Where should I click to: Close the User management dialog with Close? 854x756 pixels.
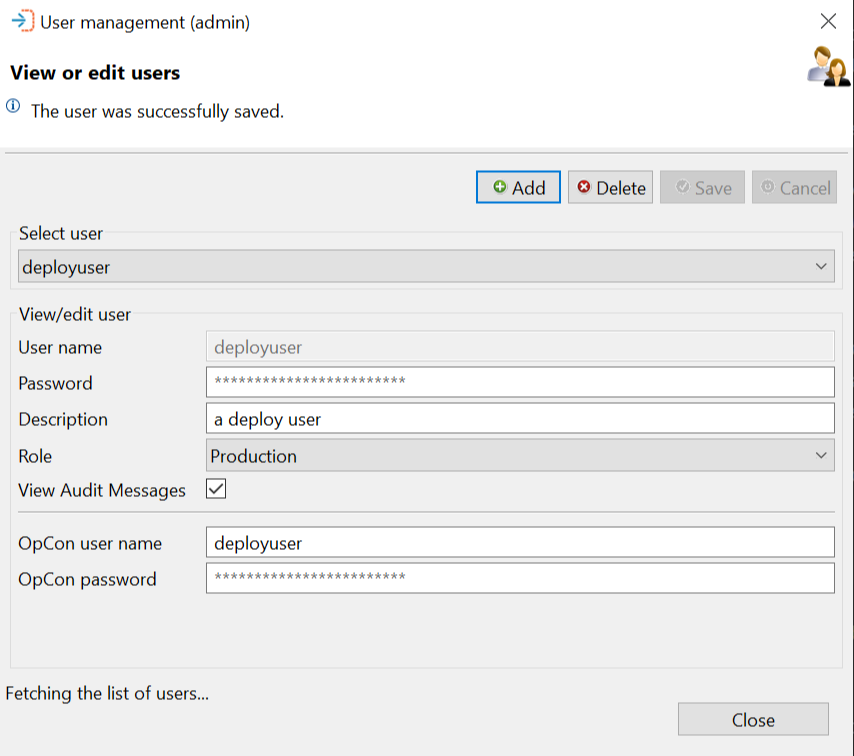point(753,720)
